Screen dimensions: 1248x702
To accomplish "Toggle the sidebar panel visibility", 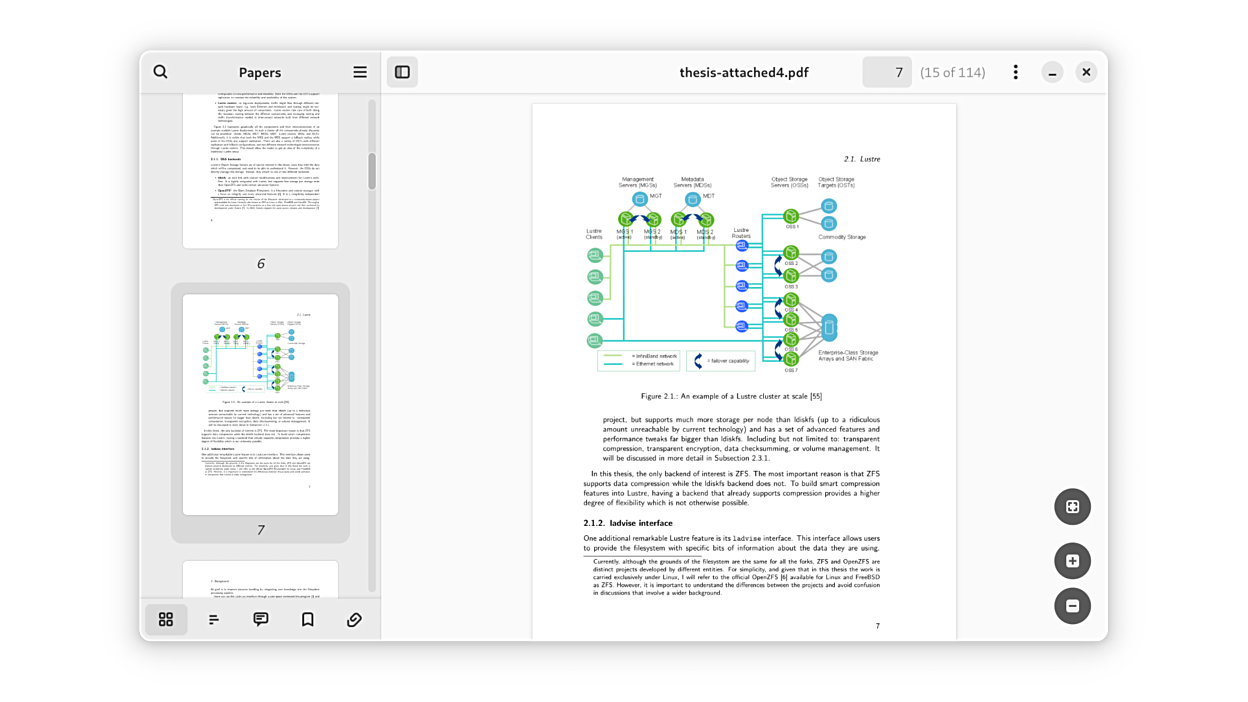I will tap(402, 72).
